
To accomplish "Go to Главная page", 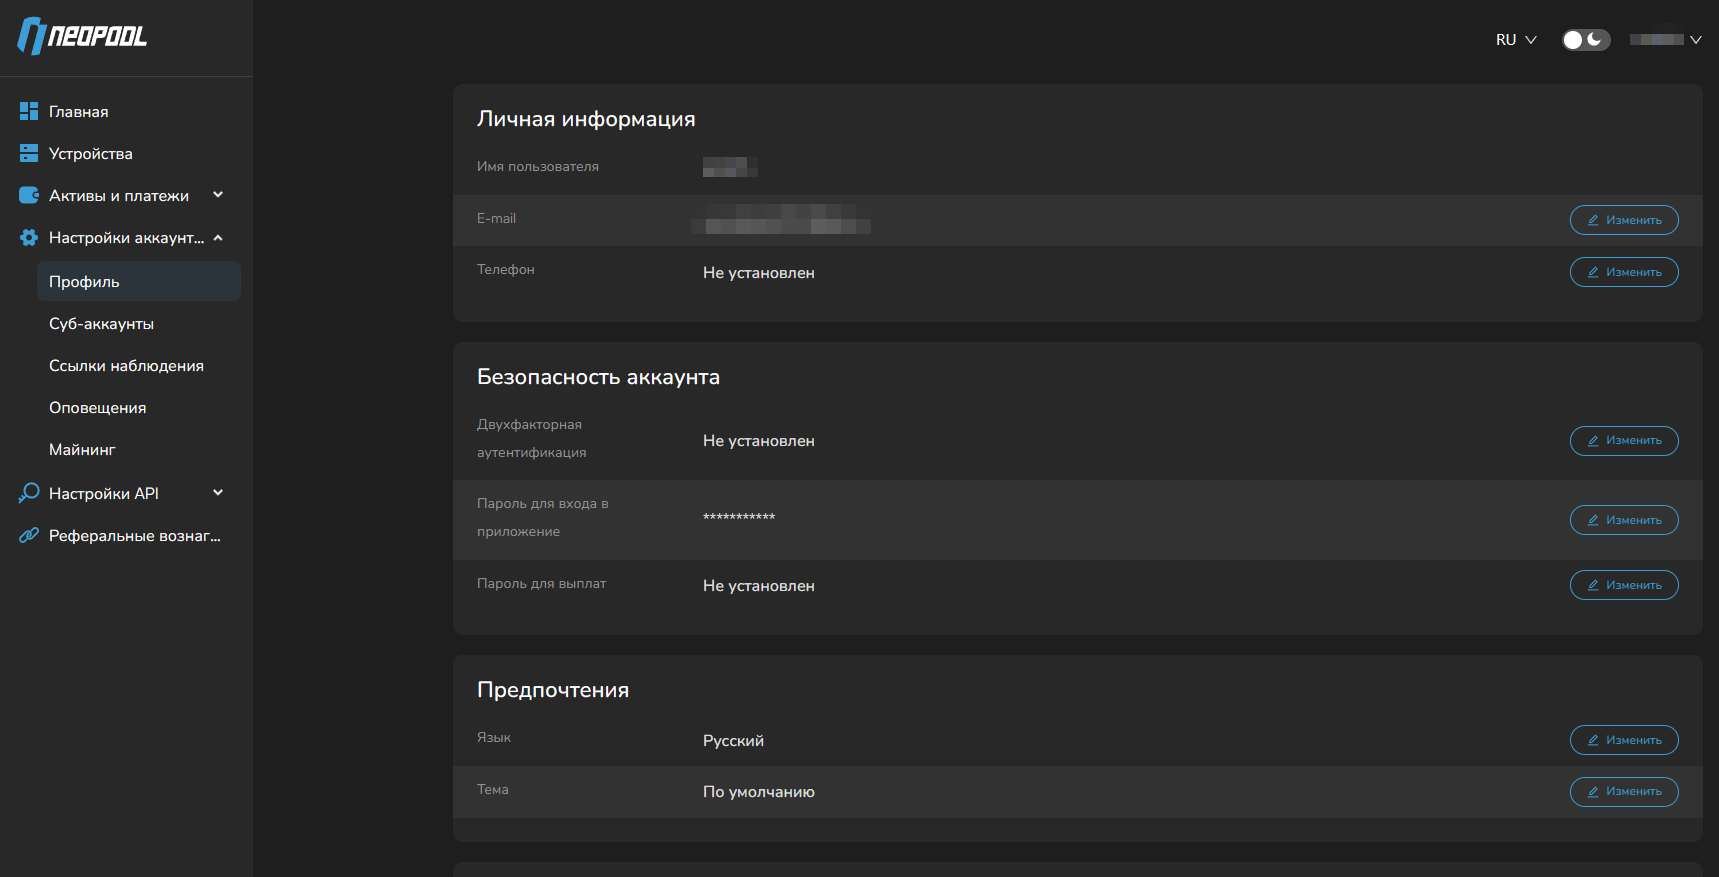I will pyautogui.click(x=79, y=112).
